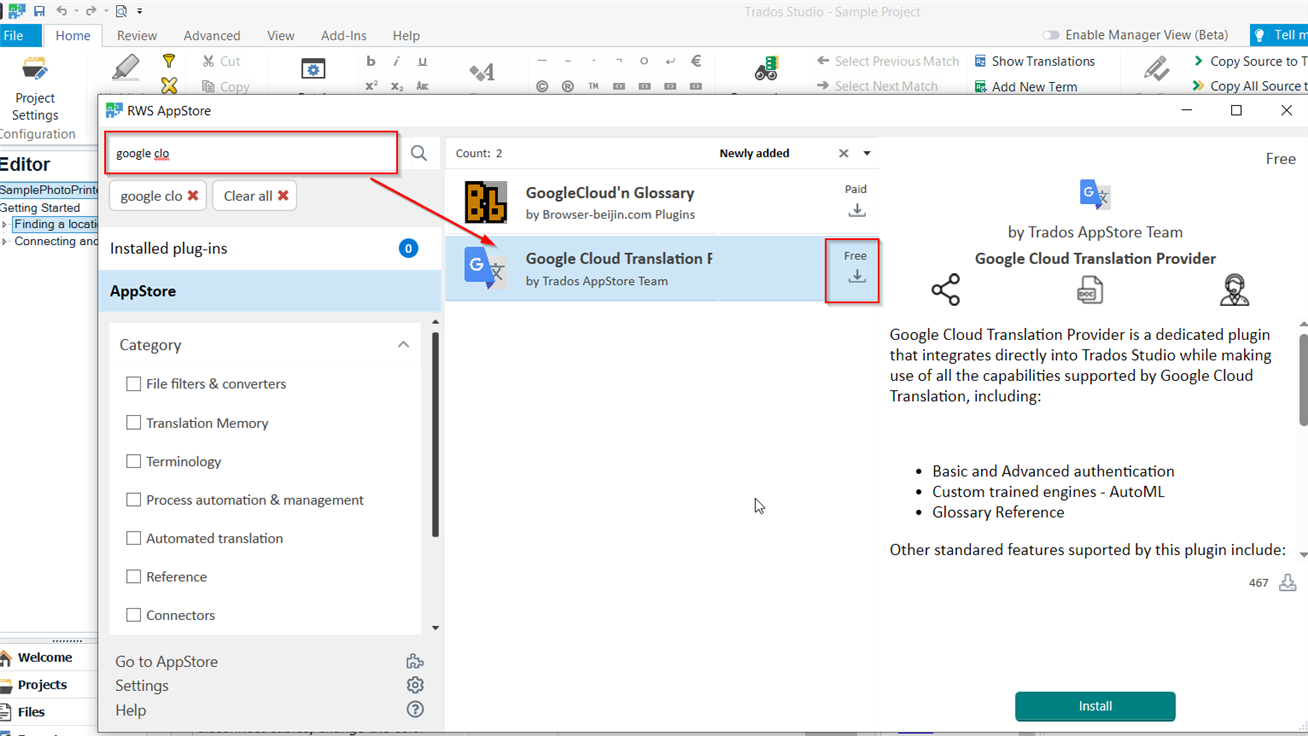Click Clear all filter button
Screen dimensions: 1308x736
(256, 196)
